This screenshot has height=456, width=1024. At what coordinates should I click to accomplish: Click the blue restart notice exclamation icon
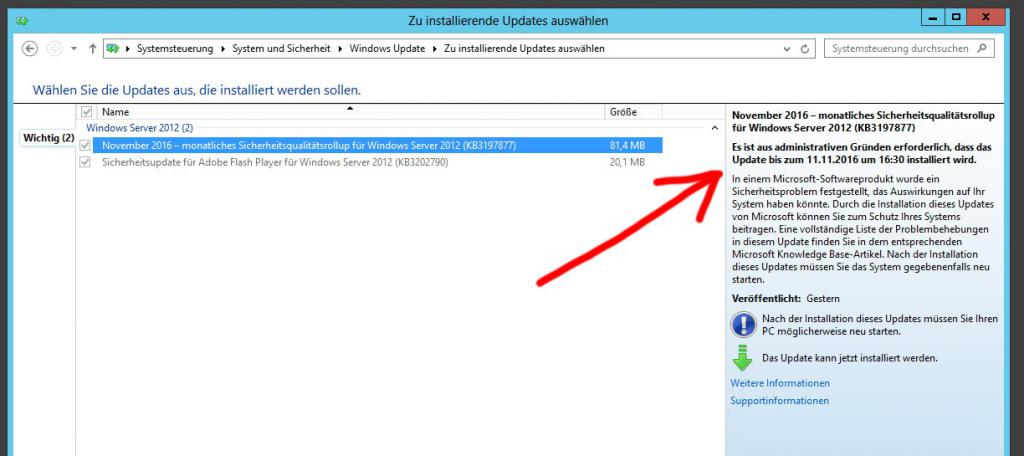pos(743,325)
